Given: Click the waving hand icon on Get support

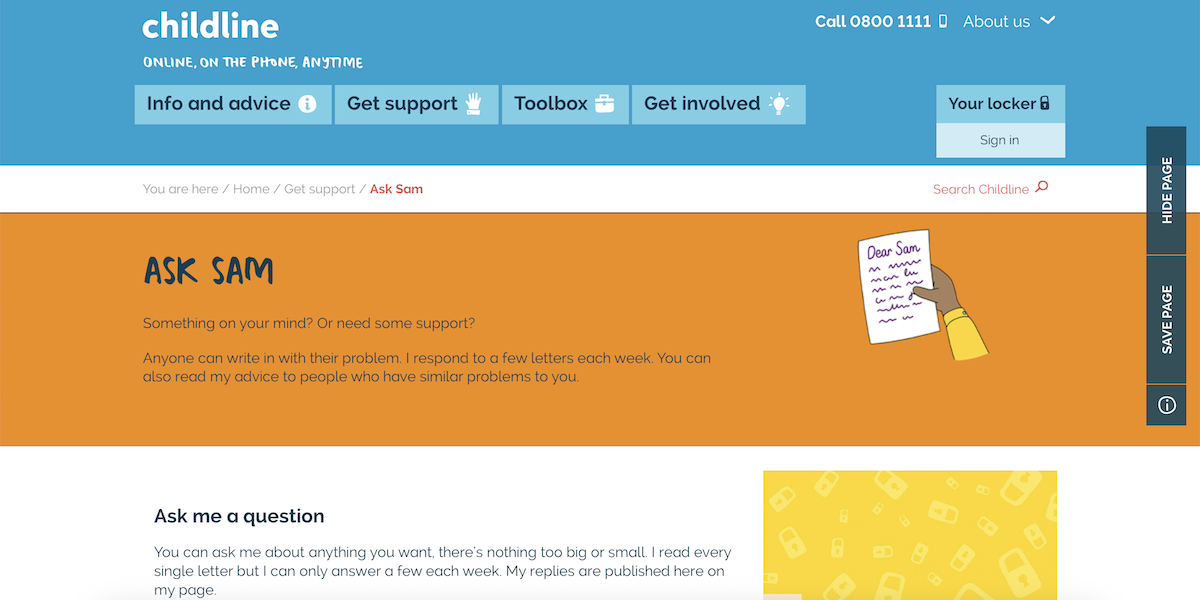Looking at the screenshot, I should (x=475, y=104).
